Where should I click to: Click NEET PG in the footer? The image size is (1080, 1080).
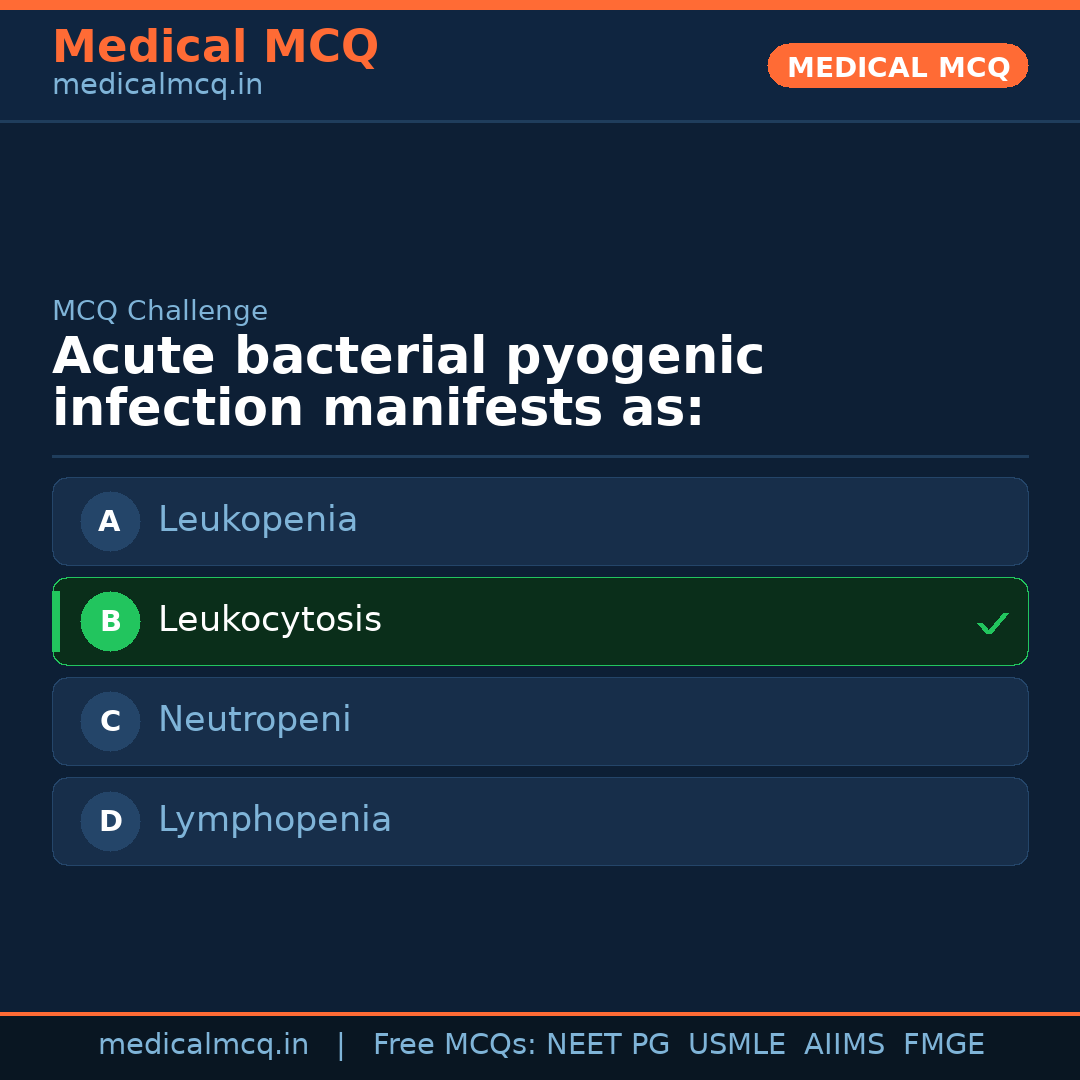(608, 1045)
